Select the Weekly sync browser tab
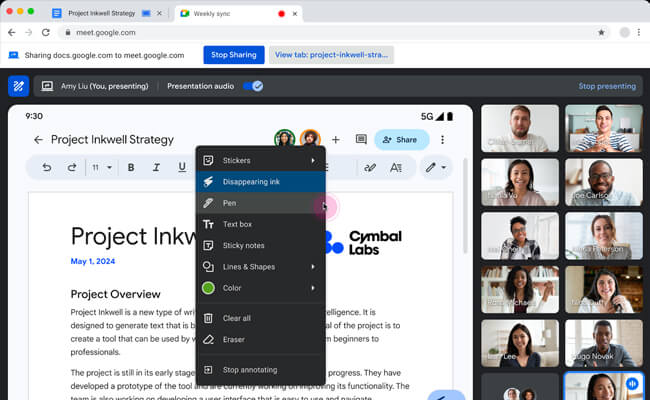The width and height of the screenshot is (650, 400). click(x=238, y=13)
